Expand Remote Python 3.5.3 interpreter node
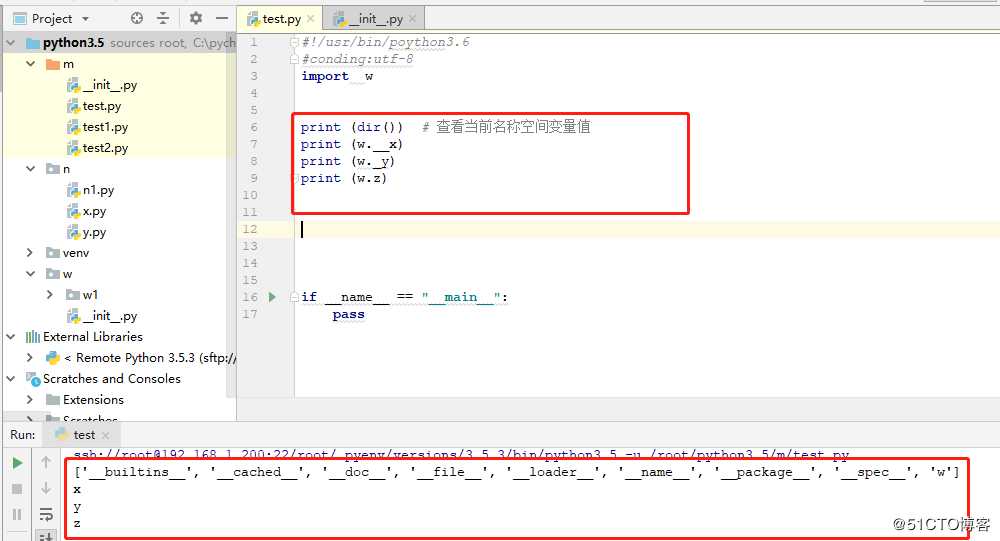The width and height of the screenshot is (1000, 541). 31,357
